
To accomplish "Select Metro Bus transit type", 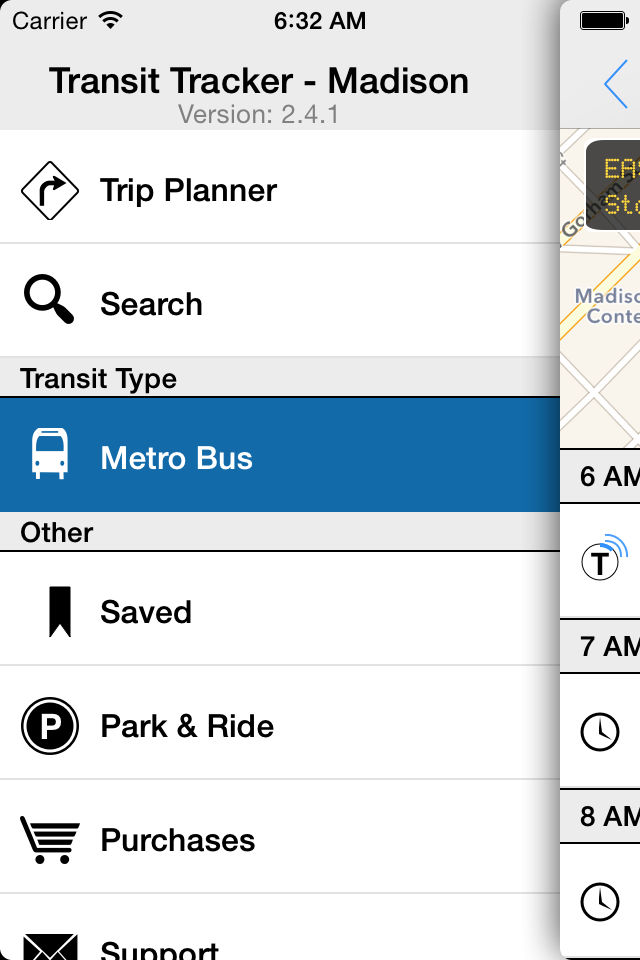I will [x=177, y=458].
